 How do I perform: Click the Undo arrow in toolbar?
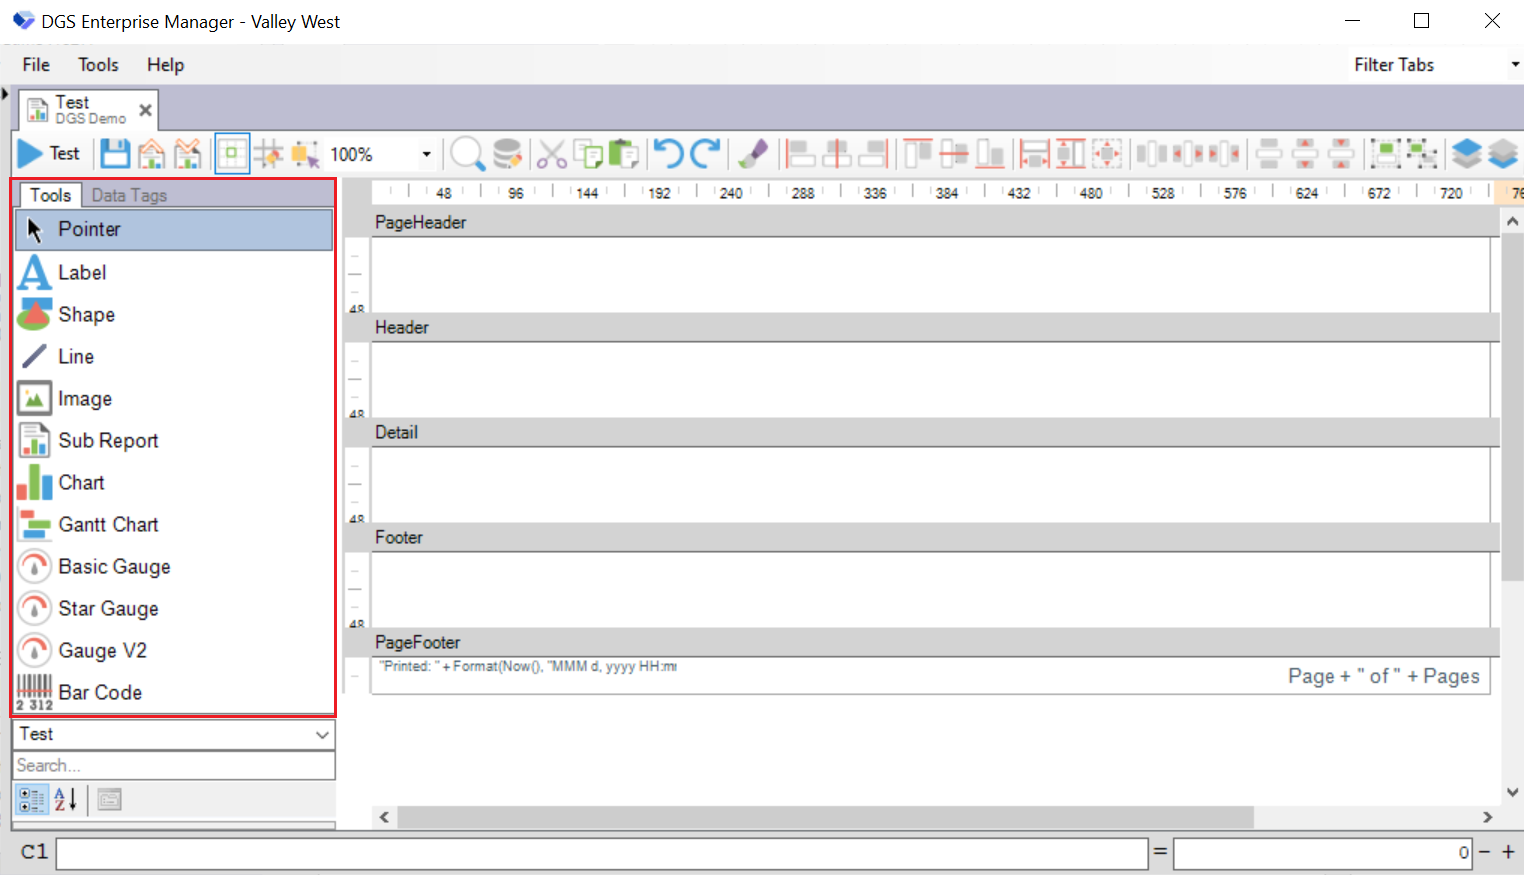pyautogui.click(x=668, y=154)
